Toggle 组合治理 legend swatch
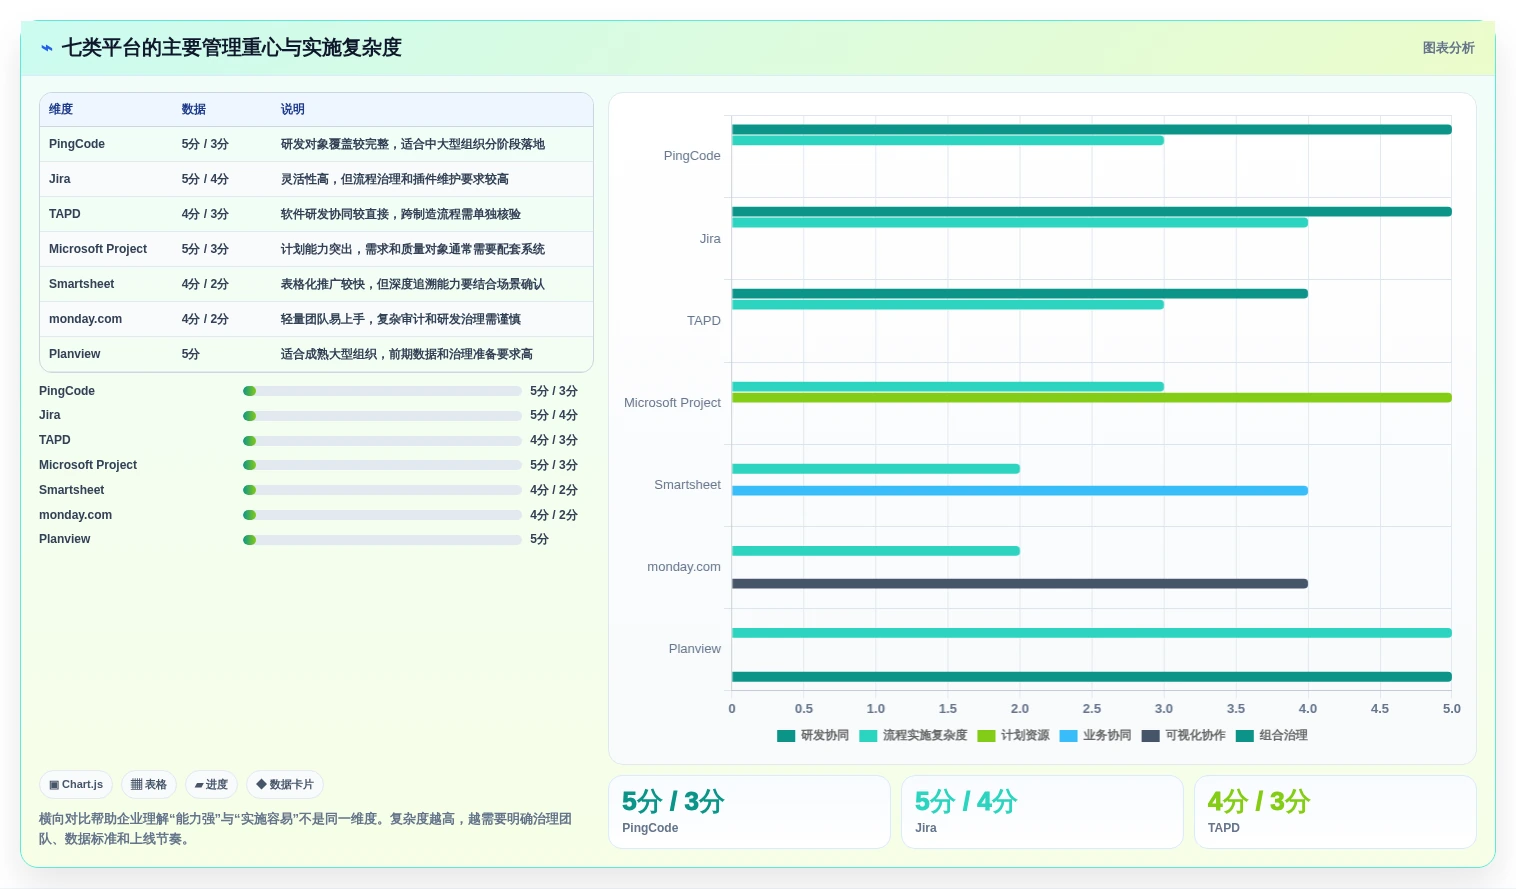 coord(1245,736)
